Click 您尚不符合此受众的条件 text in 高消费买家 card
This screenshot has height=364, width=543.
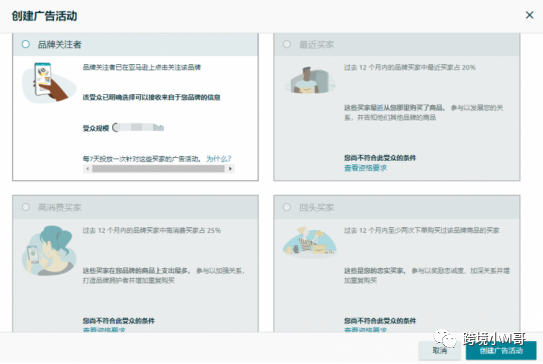point(119,321)
